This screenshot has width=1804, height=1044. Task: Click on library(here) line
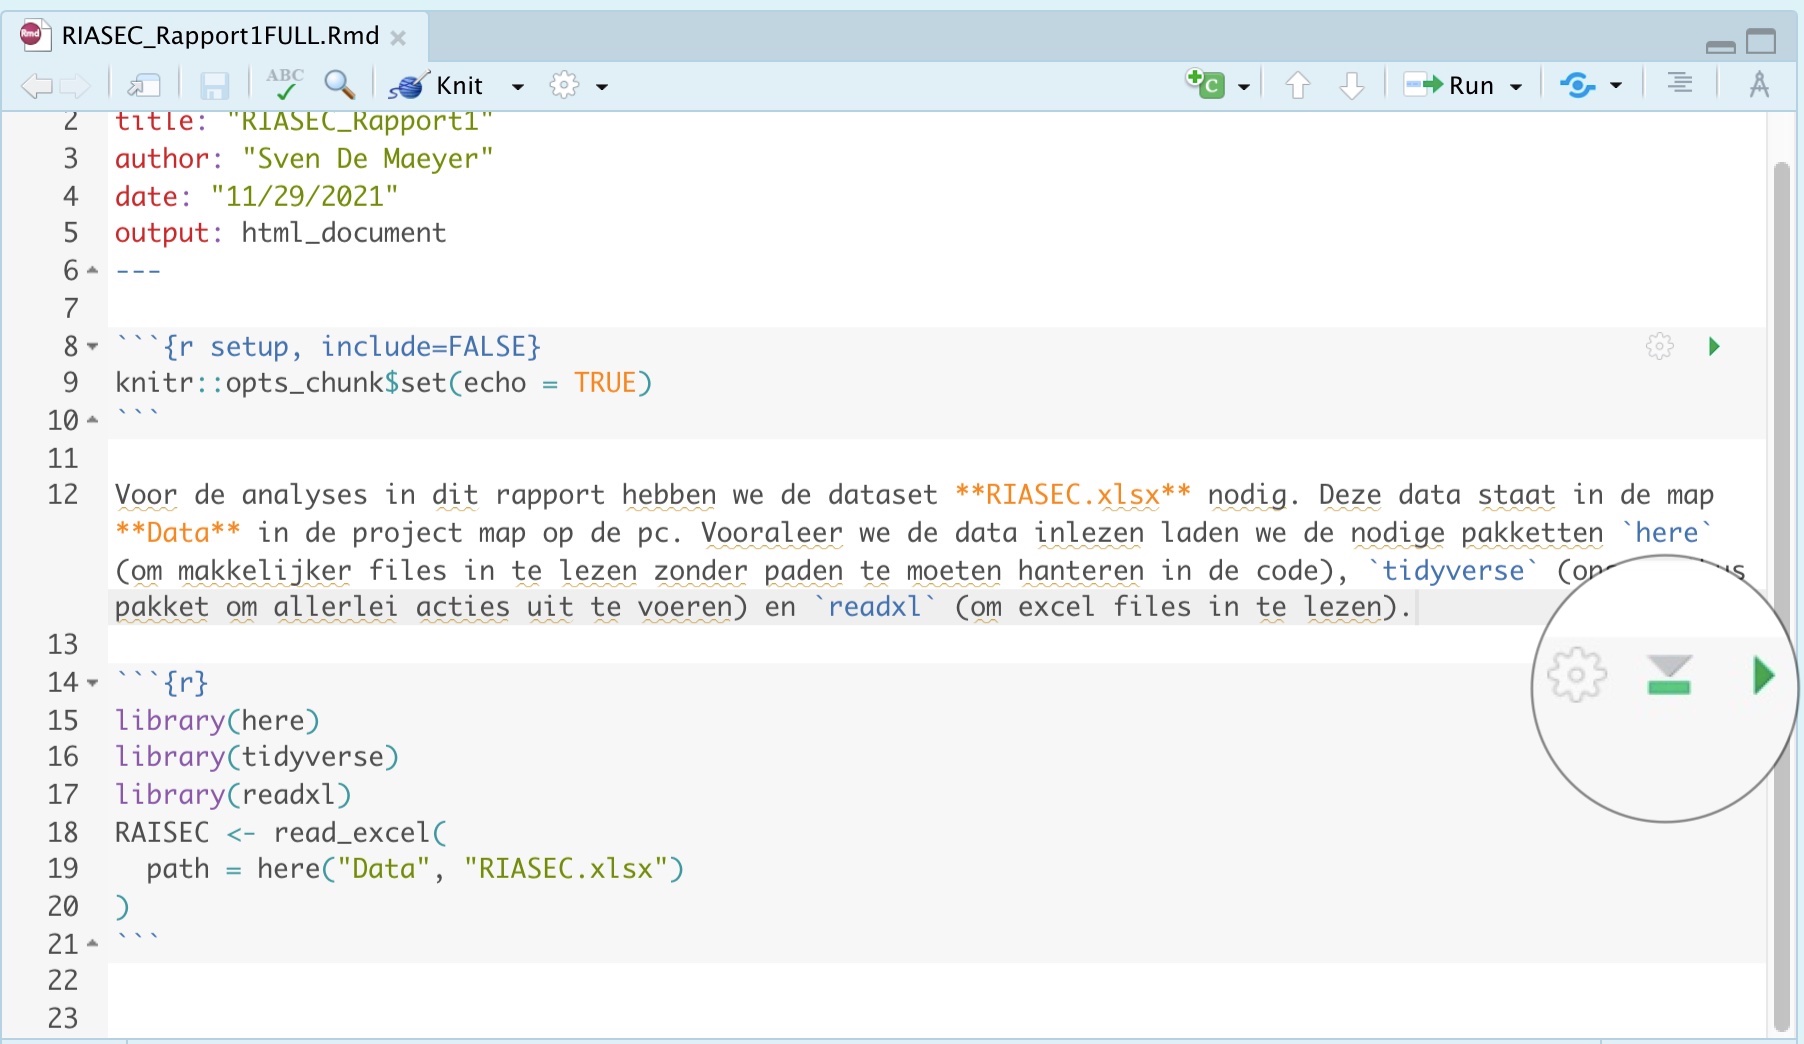click(x=217, y=720)
